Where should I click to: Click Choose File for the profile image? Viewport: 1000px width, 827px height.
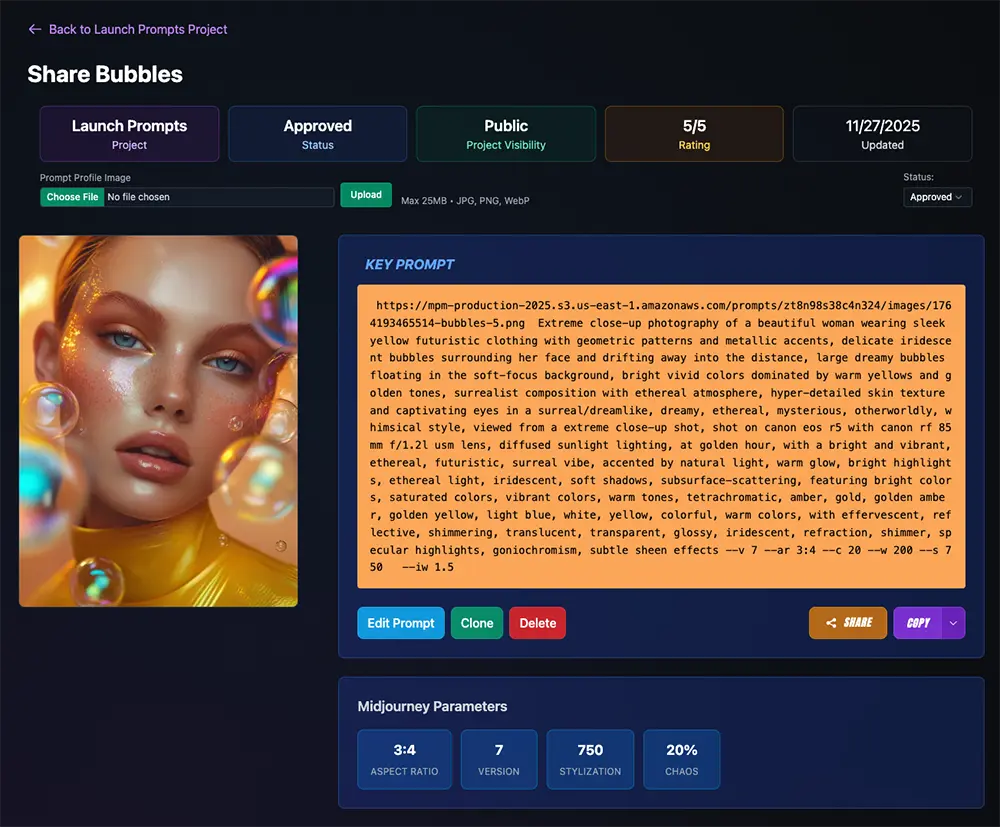[71, 197]
